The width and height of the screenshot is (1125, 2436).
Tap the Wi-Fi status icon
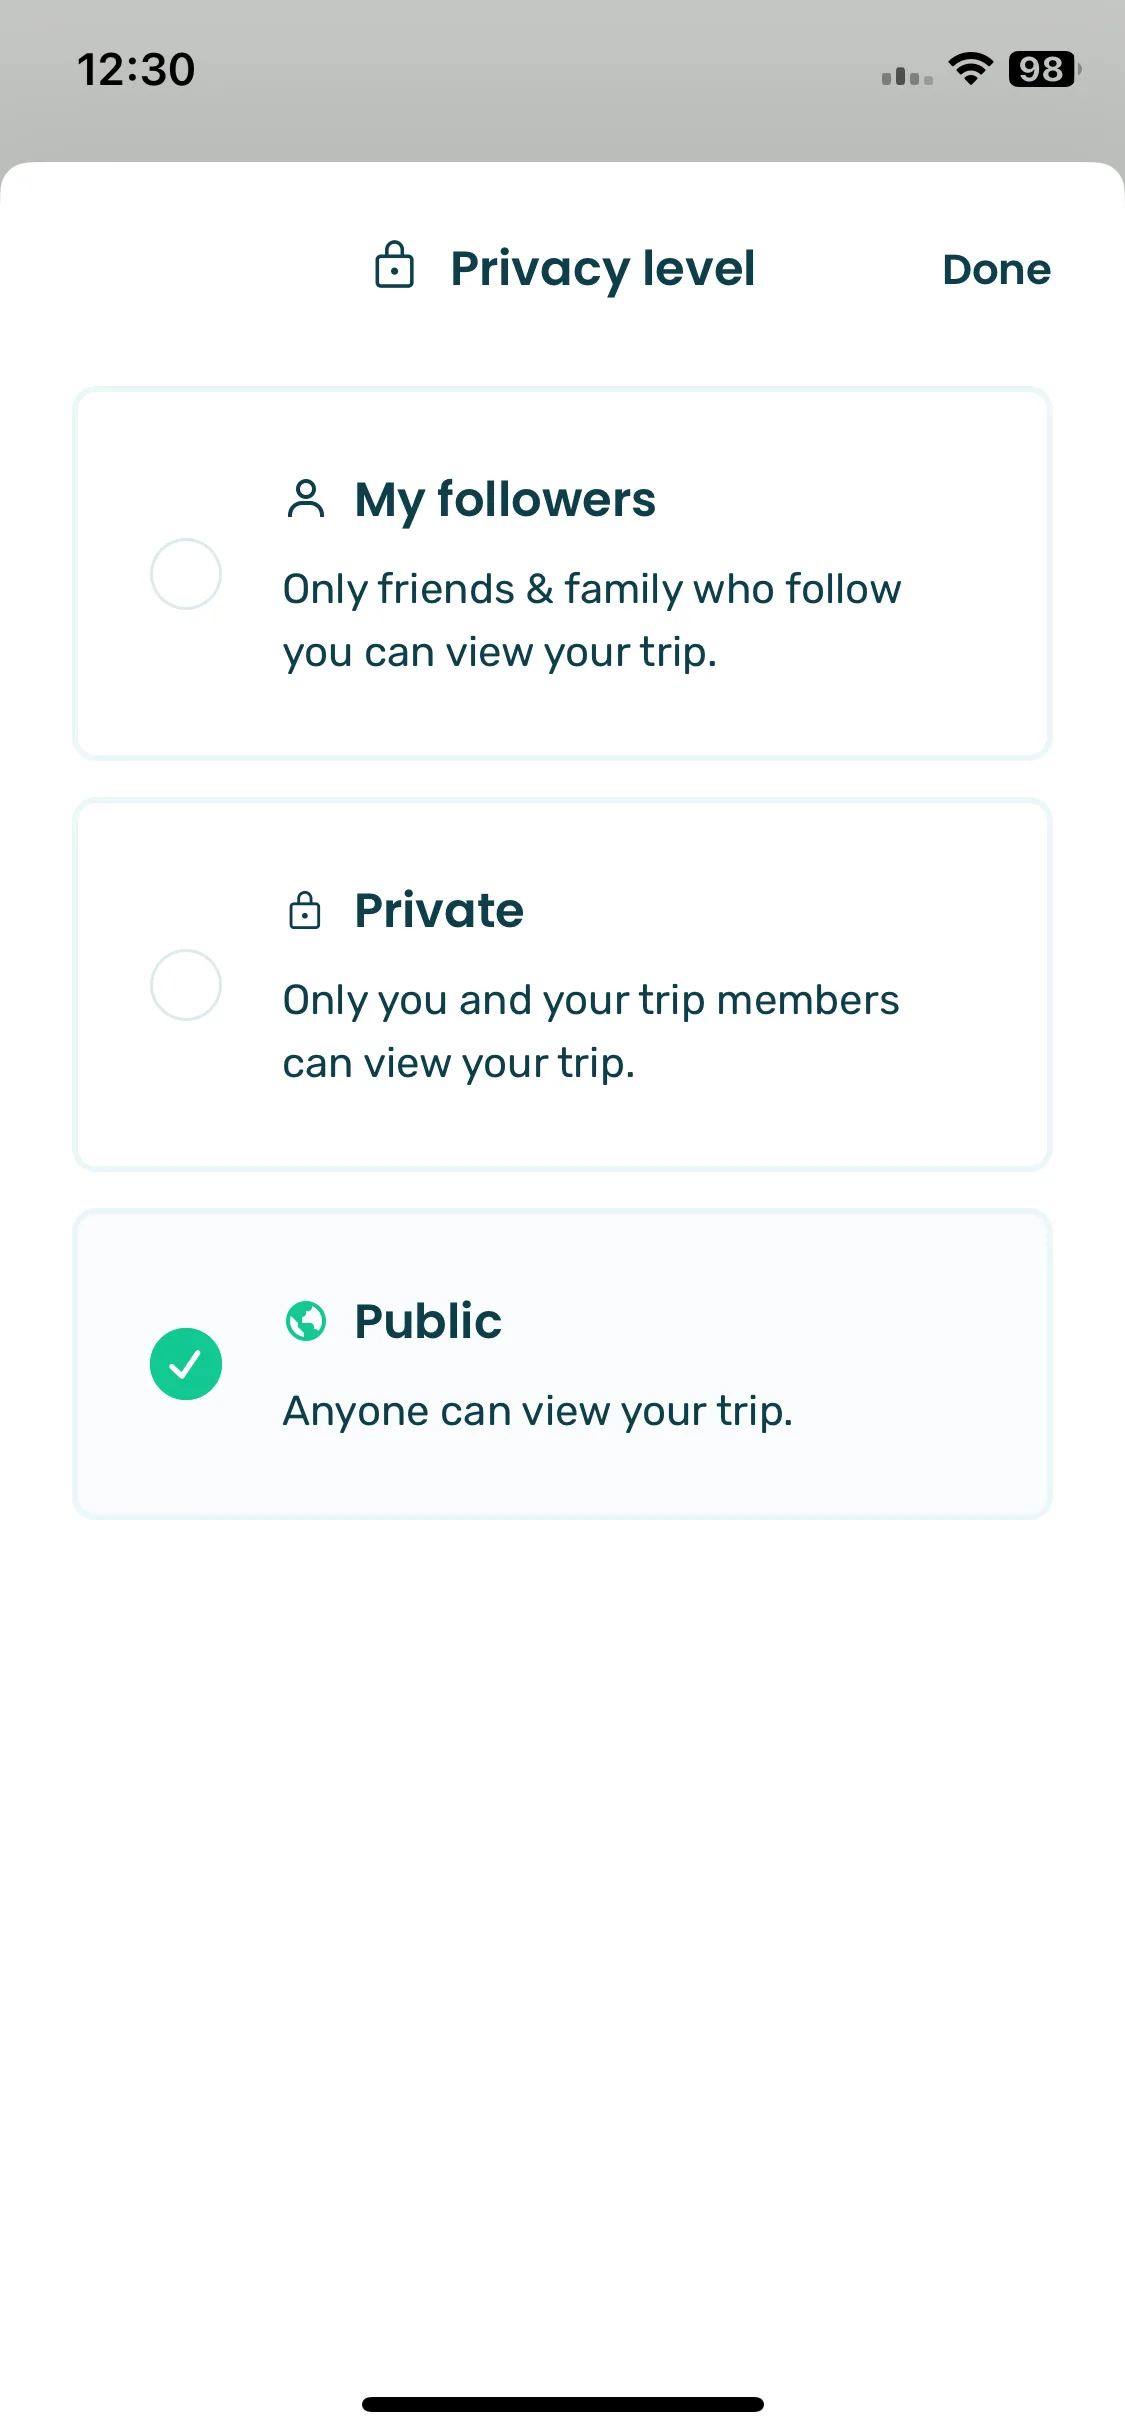point(970,69)
